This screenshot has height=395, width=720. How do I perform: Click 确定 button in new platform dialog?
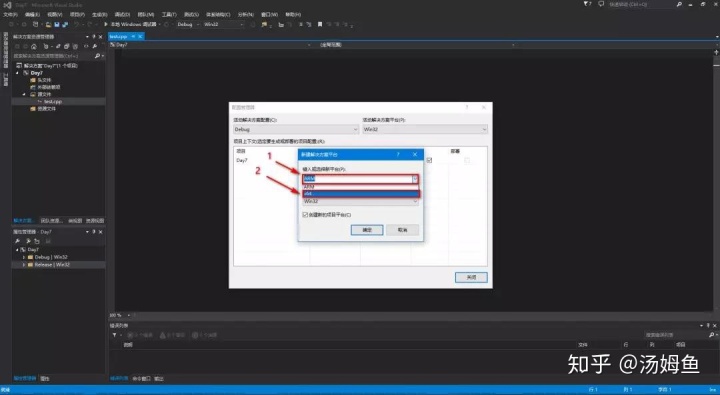tap(367, 230)
